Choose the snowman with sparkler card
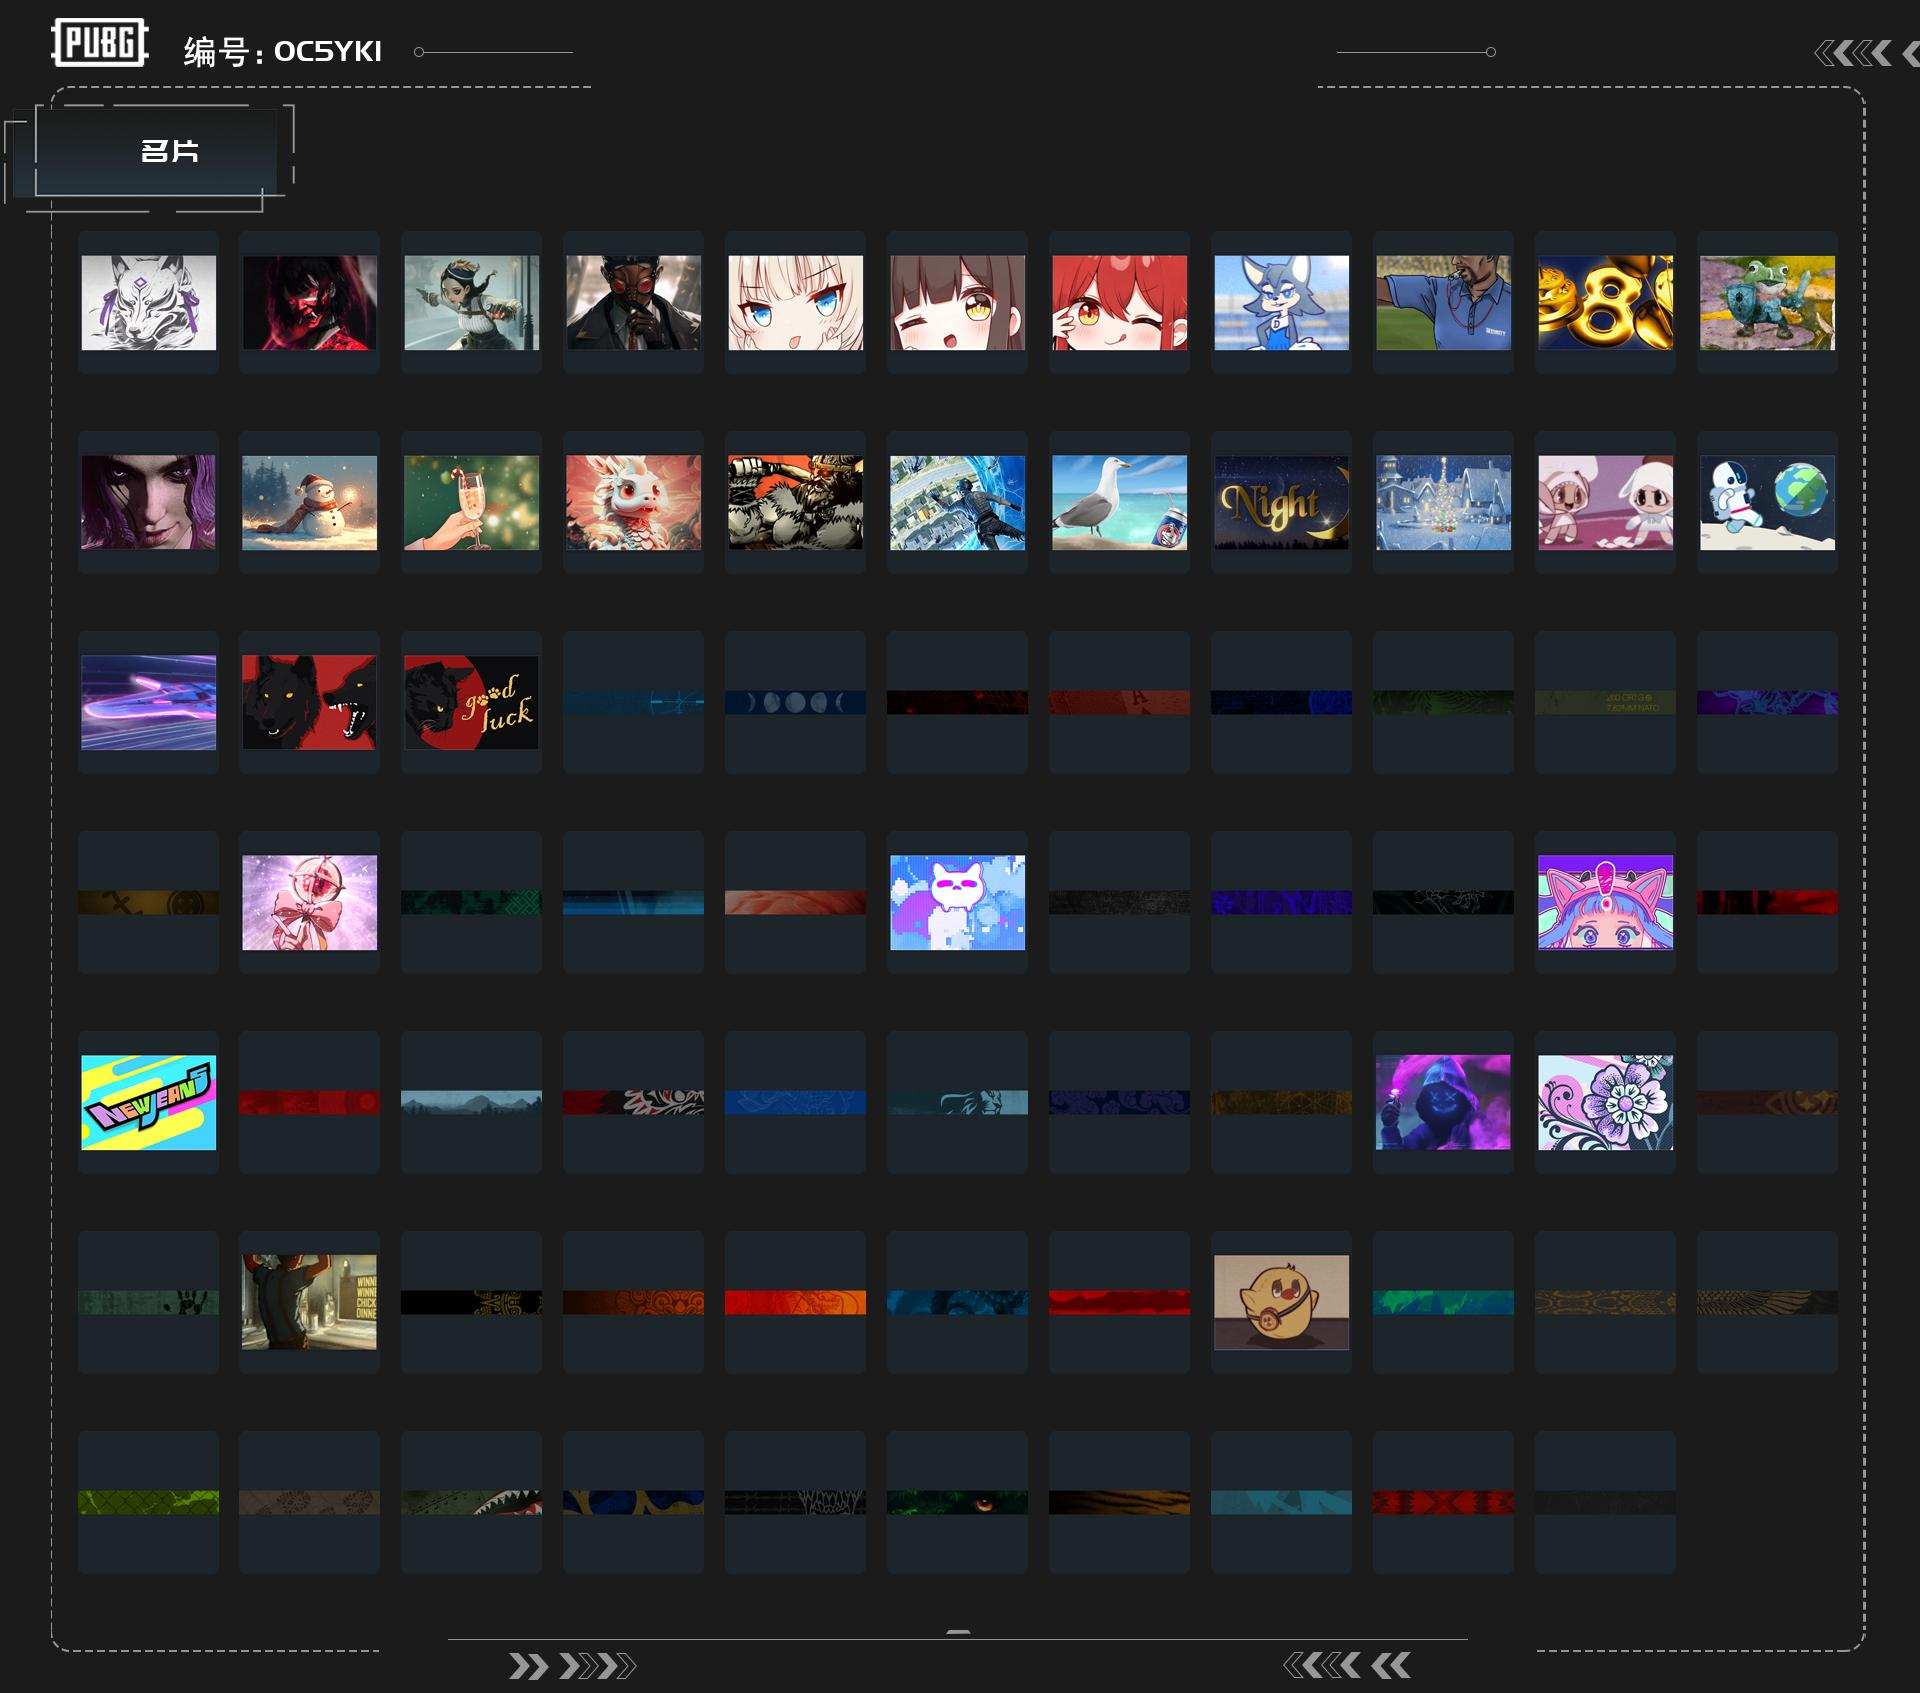1920x1693 pixels. (x=310, y=502)
